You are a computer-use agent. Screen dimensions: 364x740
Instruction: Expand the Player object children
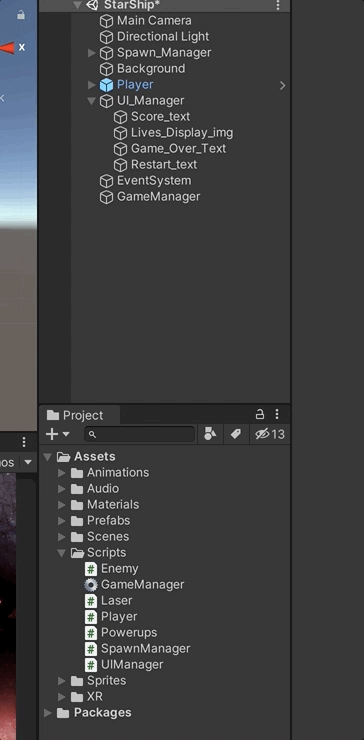tap(92, 85)
